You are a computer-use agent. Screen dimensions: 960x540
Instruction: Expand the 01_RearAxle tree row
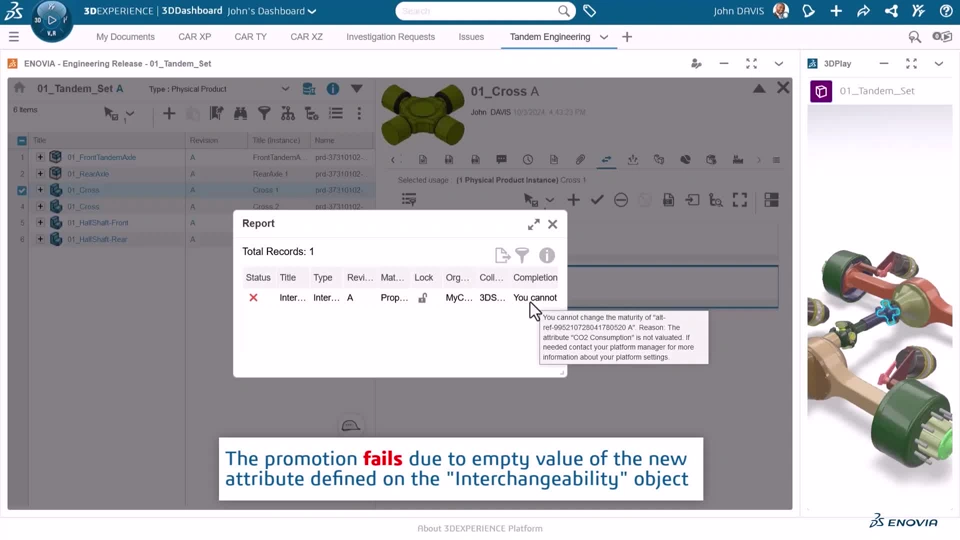(x=40, y=174)
